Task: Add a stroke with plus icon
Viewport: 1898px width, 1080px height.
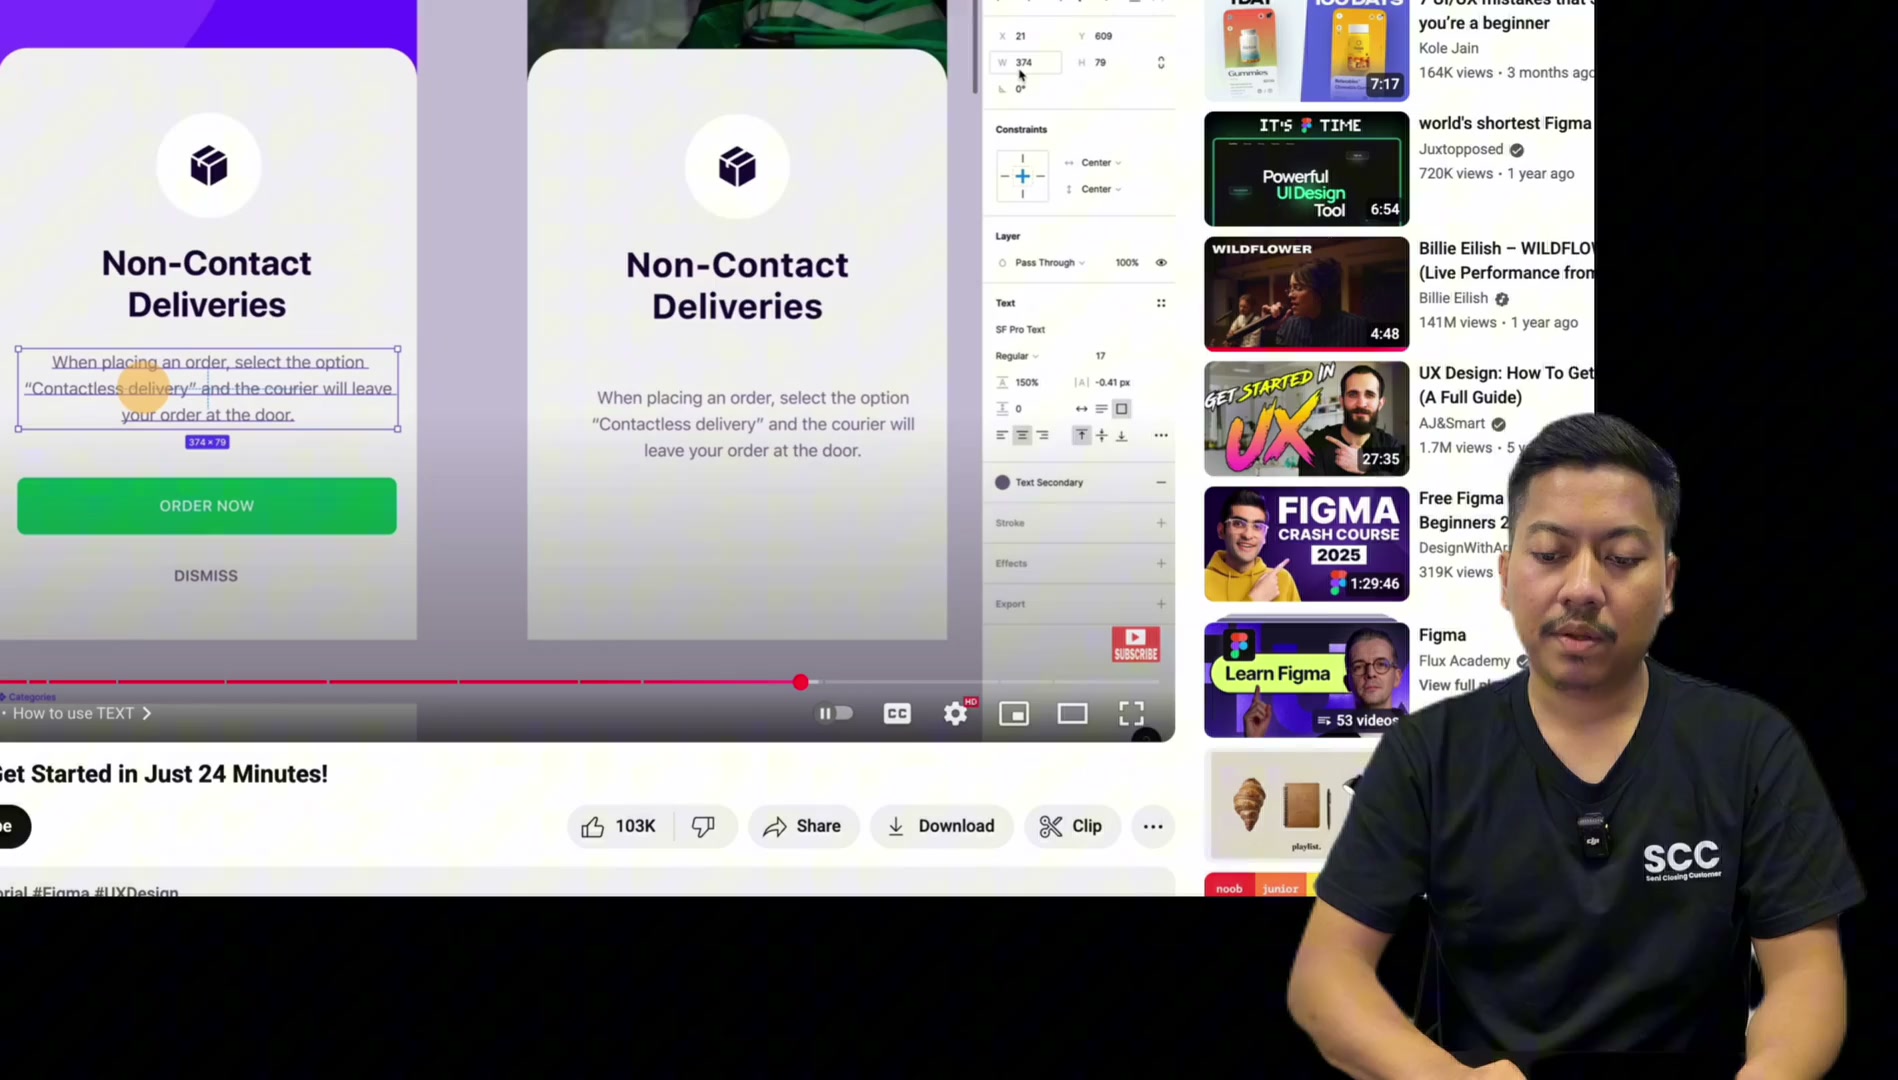Action: tap(1161, 523)
